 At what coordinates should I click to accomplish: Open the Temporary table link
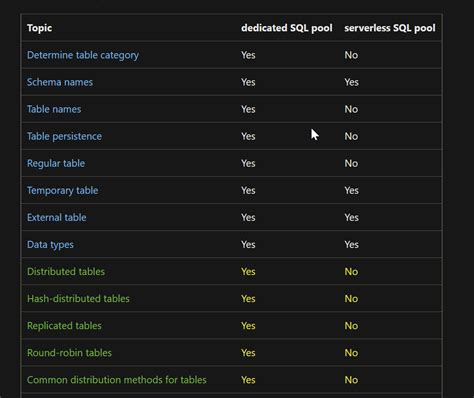(x=62, y=190)
